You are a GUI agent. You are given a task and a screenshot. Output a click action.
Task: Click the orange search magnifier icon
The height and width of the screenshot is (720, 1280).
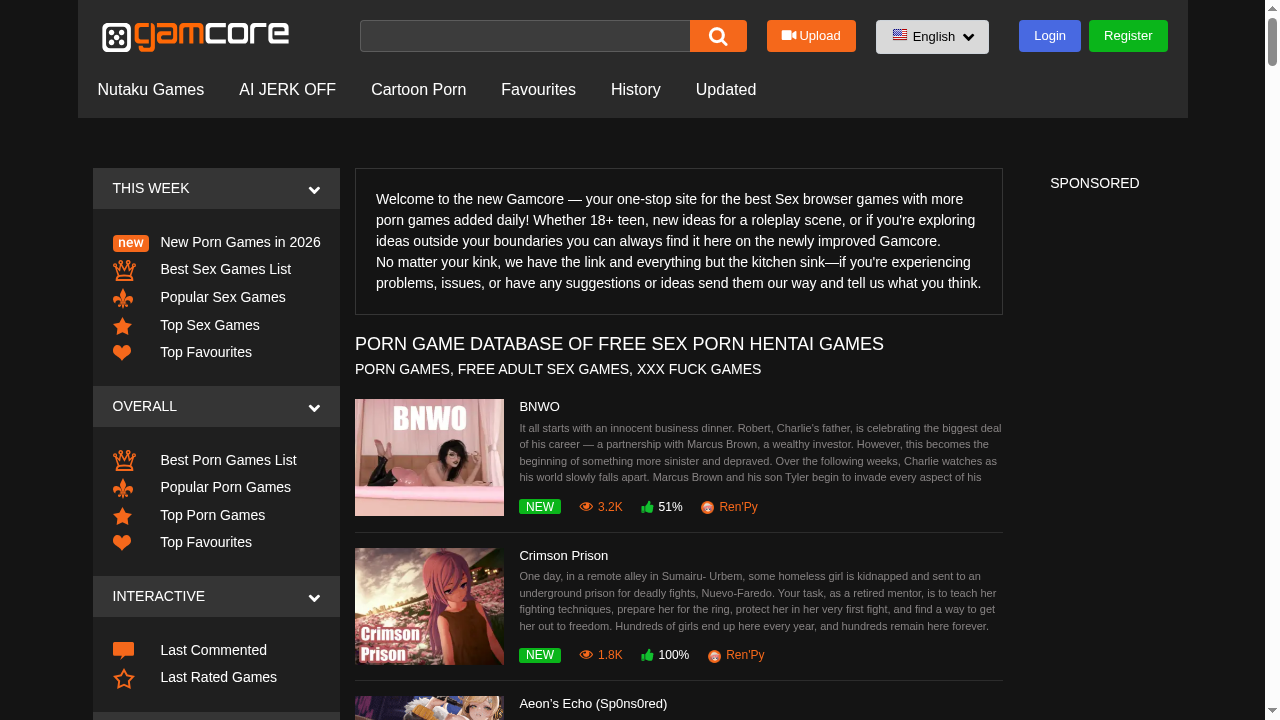(718, 36)
